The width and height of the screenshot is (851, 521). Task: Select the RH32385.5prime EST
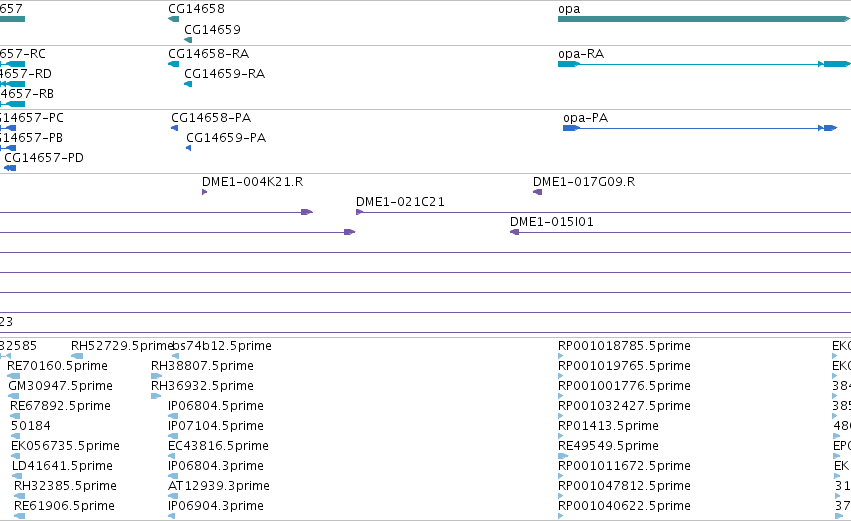(x=65, y=486)
